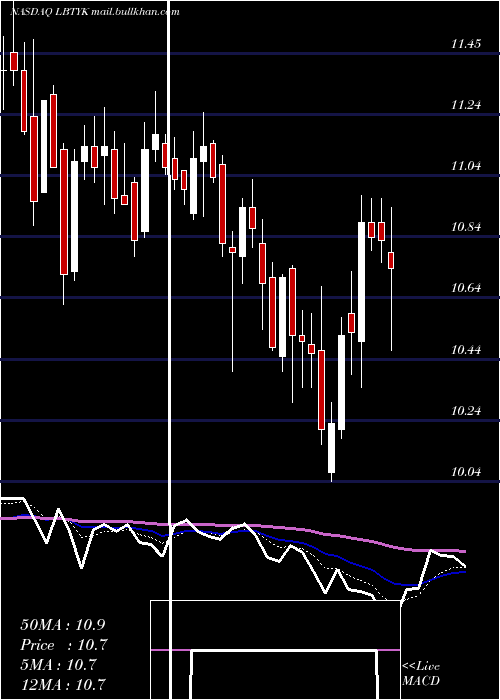
Task: Click the 10.24 price axis label
Action: pyautogui.click(x=466, y=411)
